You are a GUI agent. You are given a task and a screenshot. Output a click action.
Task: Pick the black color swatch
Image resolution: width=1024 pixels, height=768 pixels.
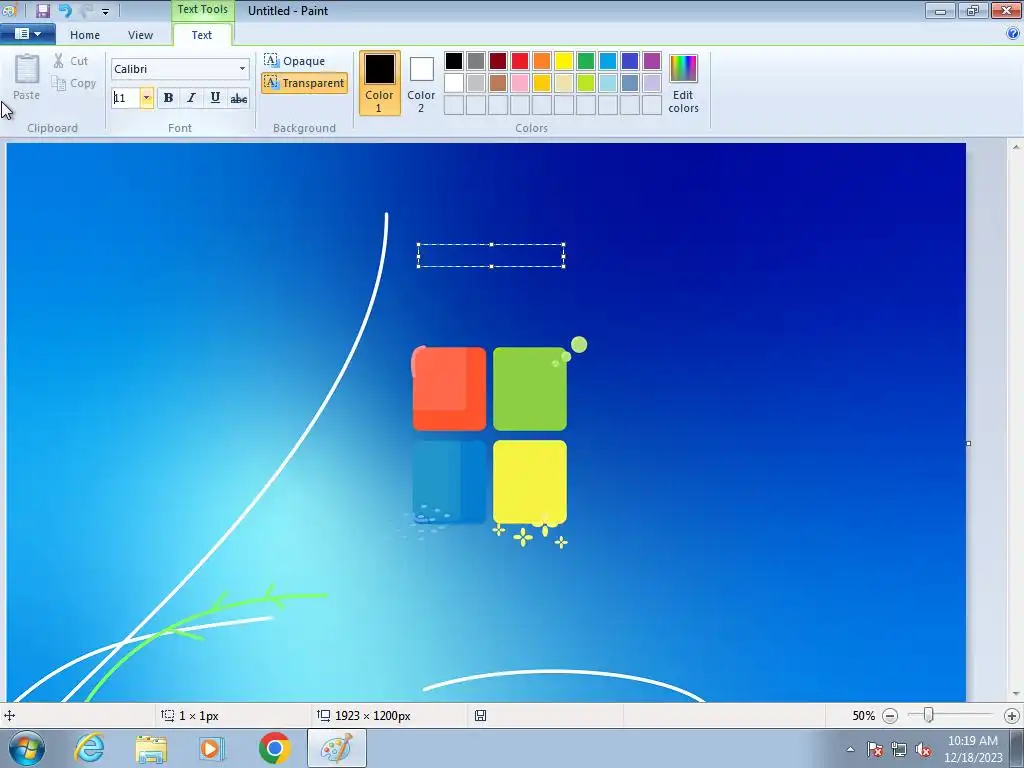click(x=454, y=61)
